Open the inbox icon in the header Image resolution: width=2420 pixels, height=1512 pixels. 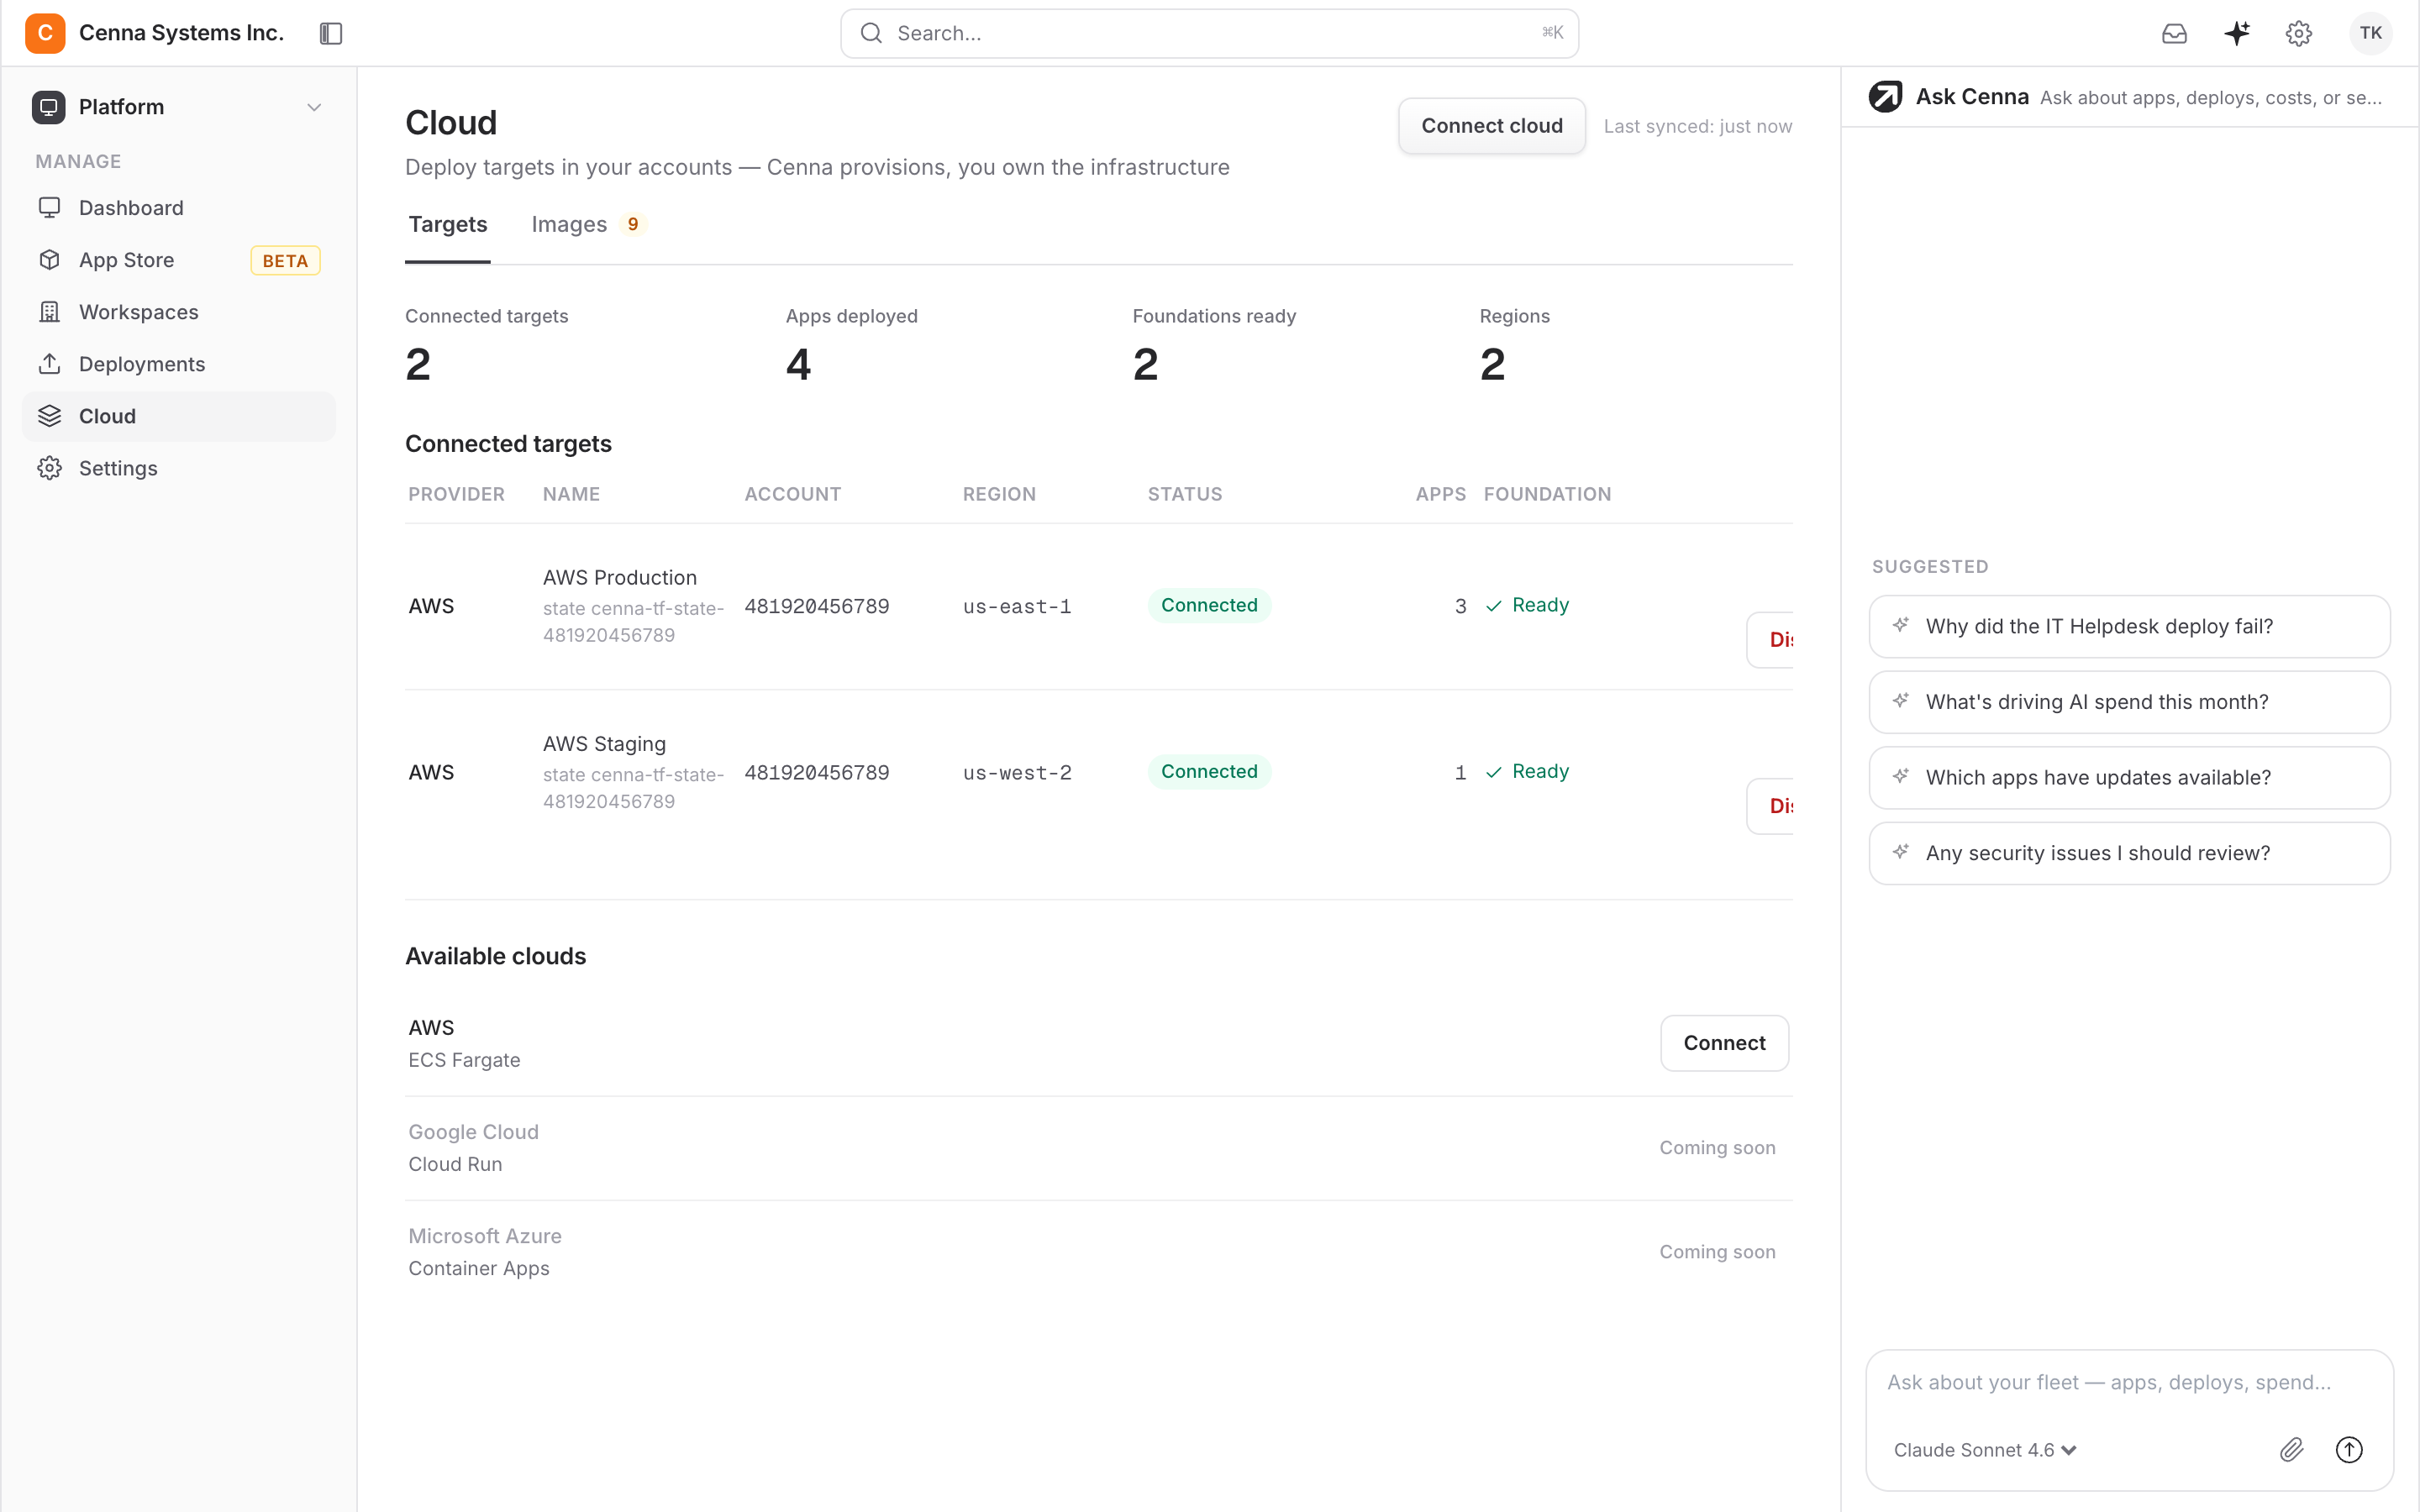[x=2174, y=33]
